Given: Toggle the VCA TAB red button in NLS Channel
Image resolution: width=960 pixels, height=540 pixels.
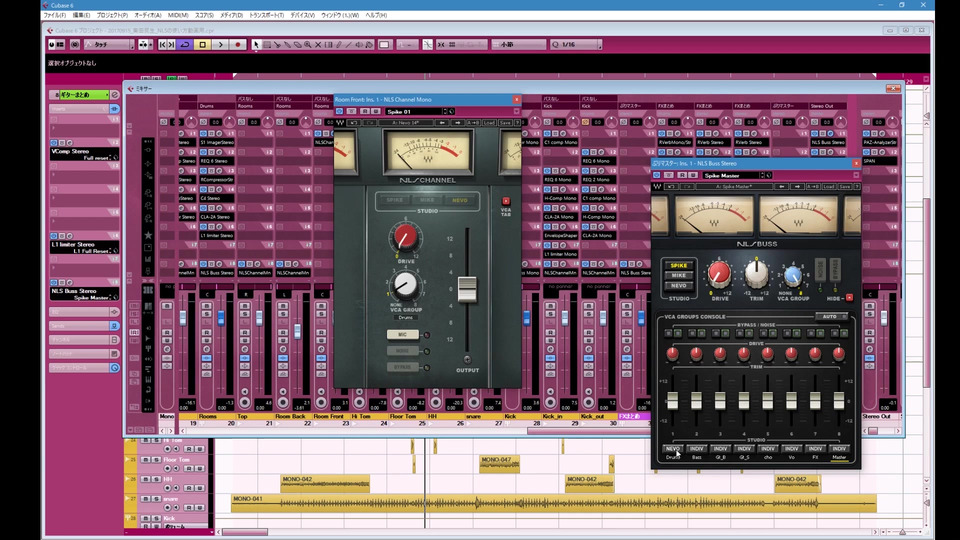Looking at the screenshot, I should pyautogui.click(x=506, y=201).
